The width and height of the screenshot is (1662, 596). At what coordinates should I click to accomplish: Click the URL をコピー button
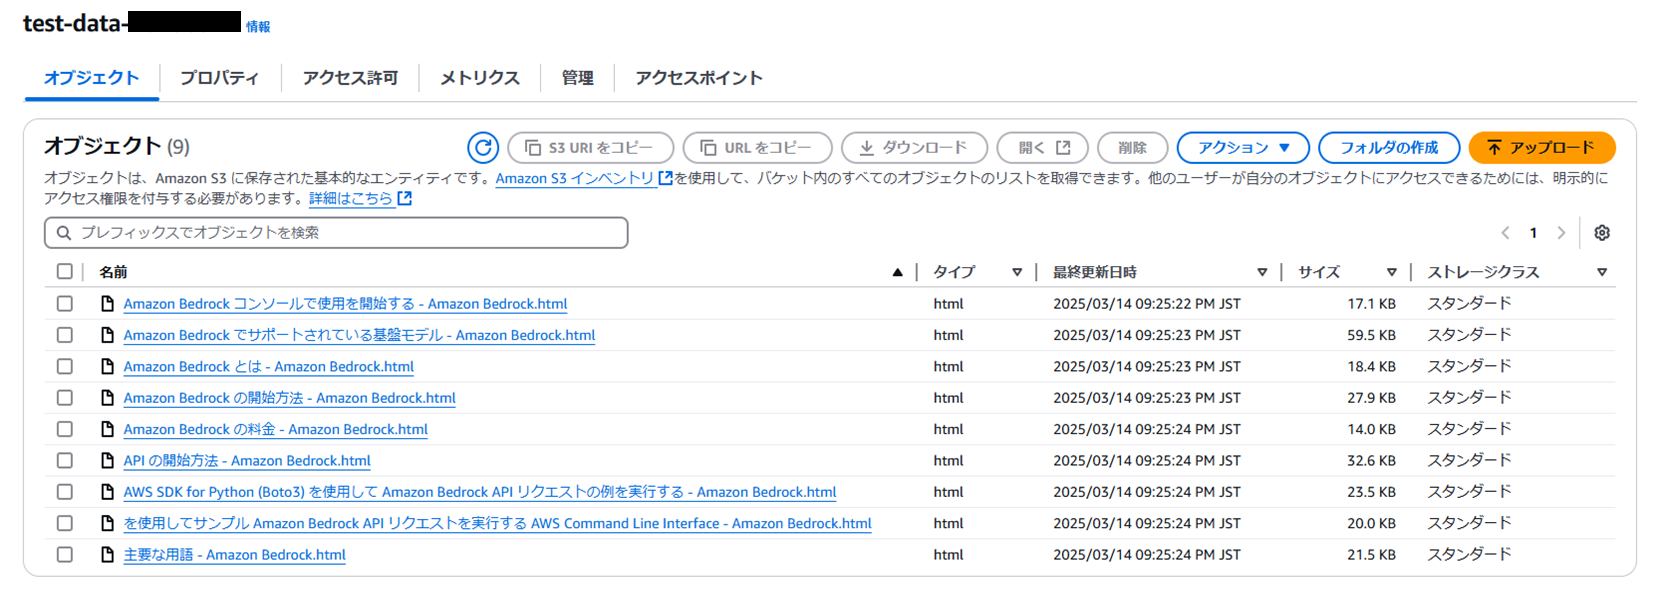[x=757, y=148]
